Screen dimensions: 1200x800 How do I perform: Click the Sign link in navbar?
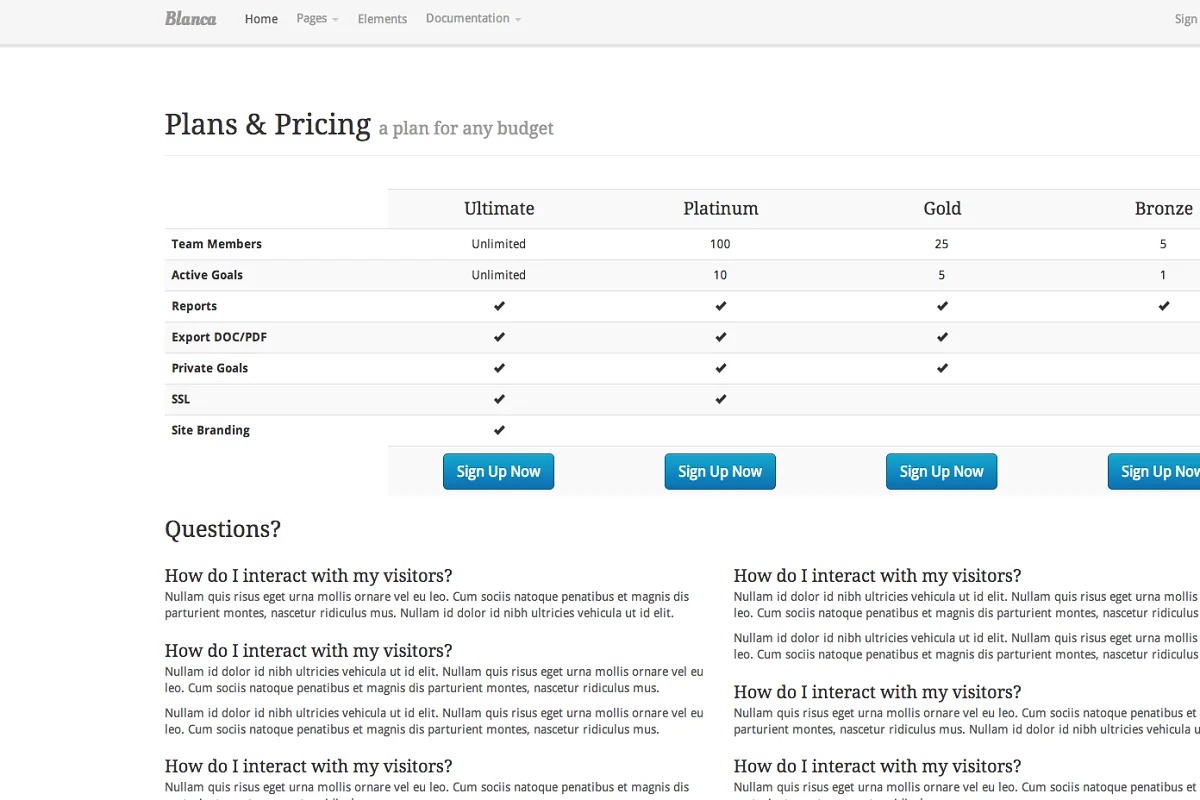(x=1186, y=19)
